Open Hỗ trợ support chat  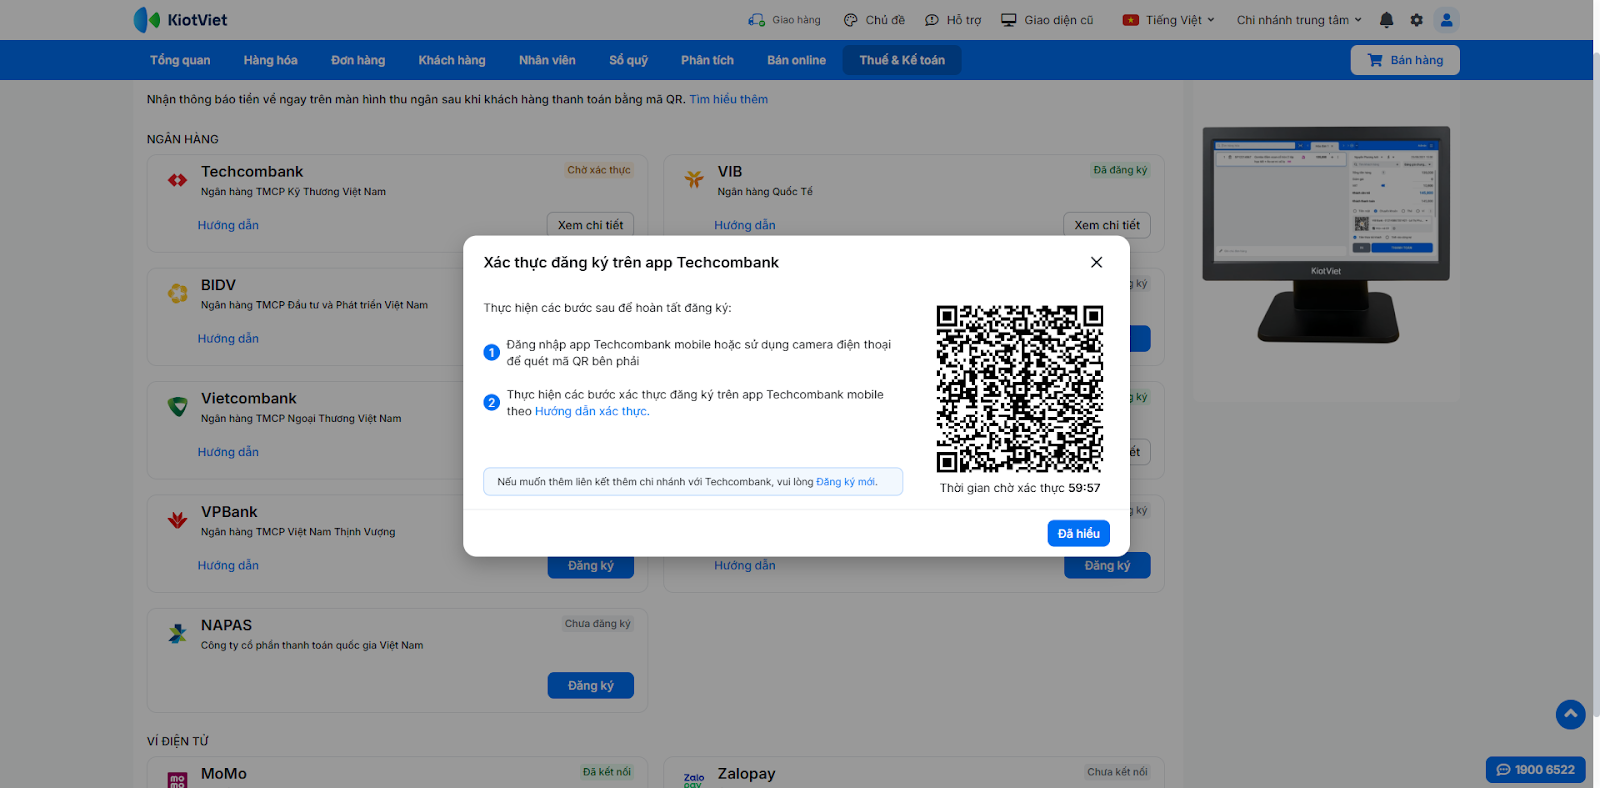[x=953, y=20]
